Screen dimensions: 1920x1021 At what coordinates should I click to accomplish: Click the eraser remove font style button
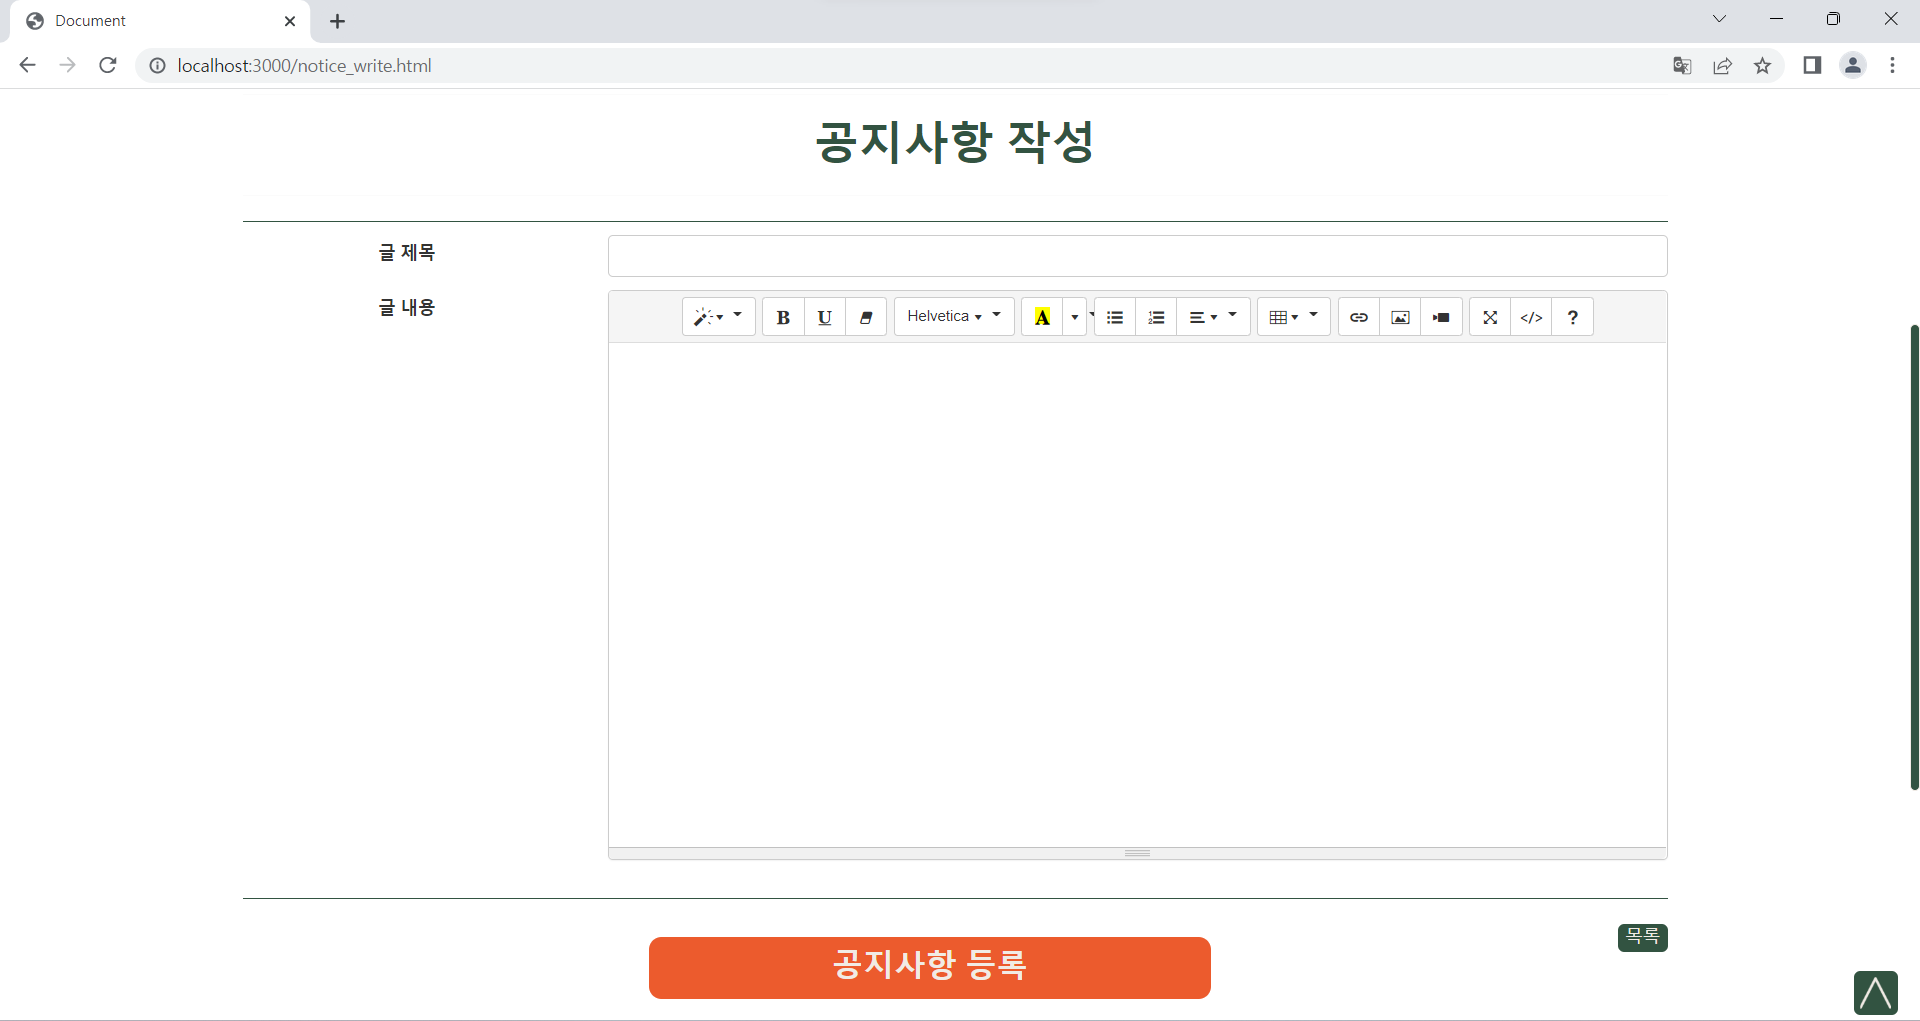tap(866, 317)
